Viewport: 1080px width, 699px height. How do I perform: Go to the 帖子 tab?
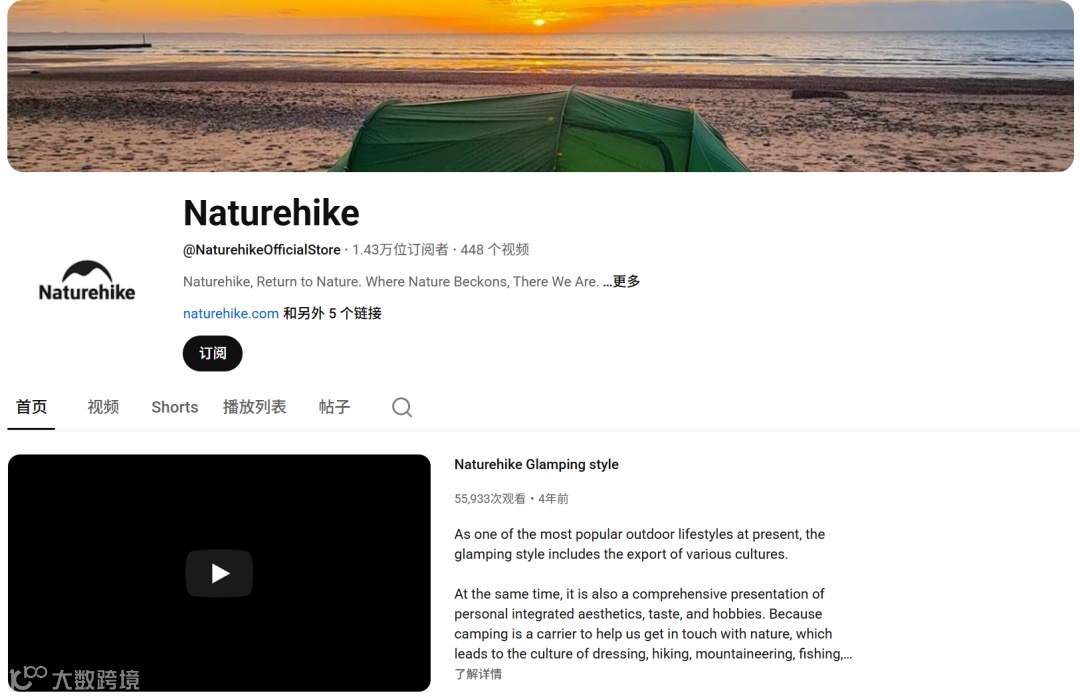(334, 407)
